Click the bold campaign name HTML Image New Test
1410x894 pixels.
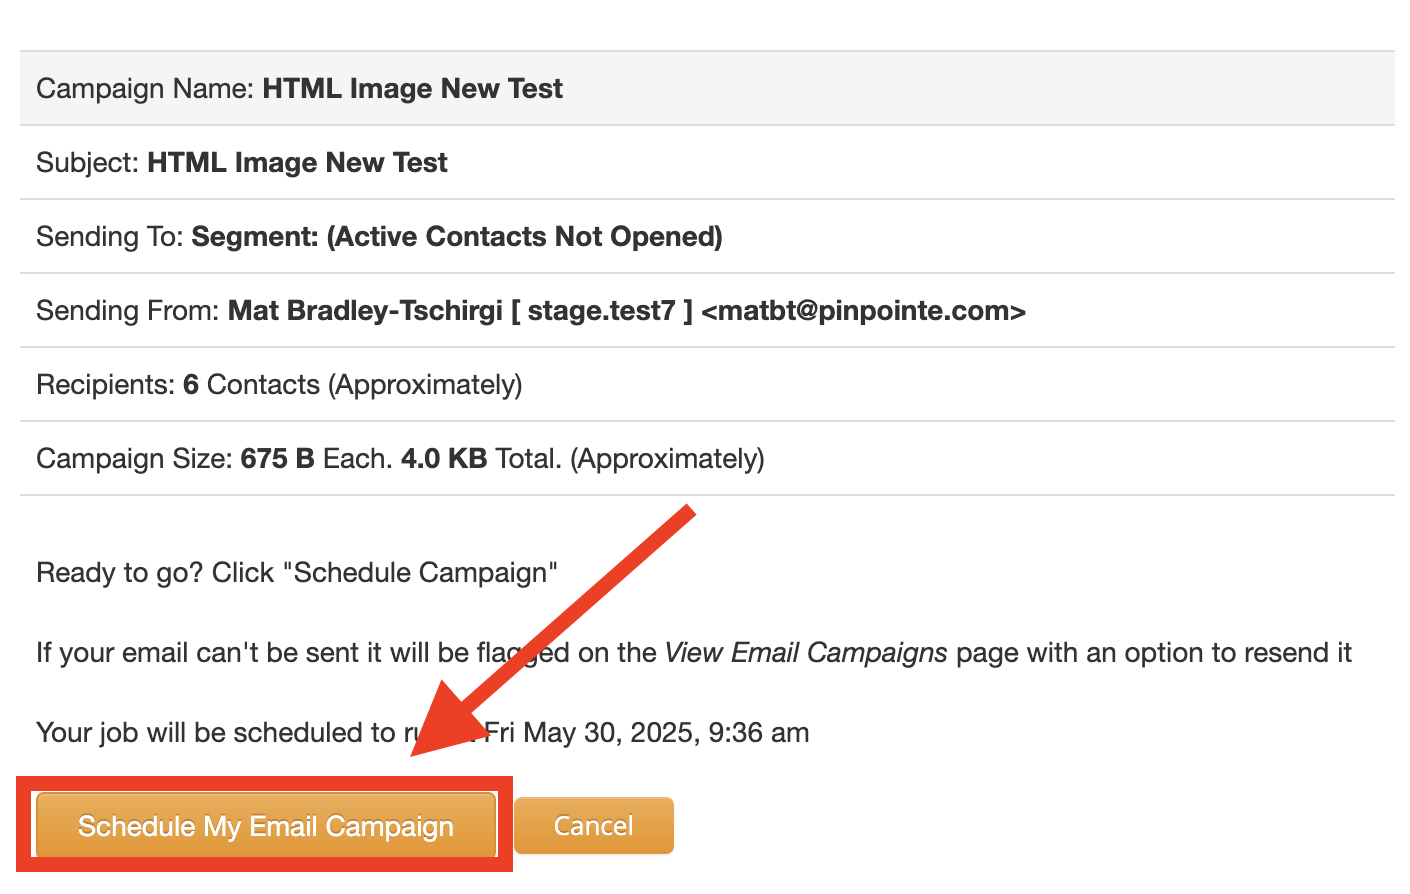click(x=413, y=89)
